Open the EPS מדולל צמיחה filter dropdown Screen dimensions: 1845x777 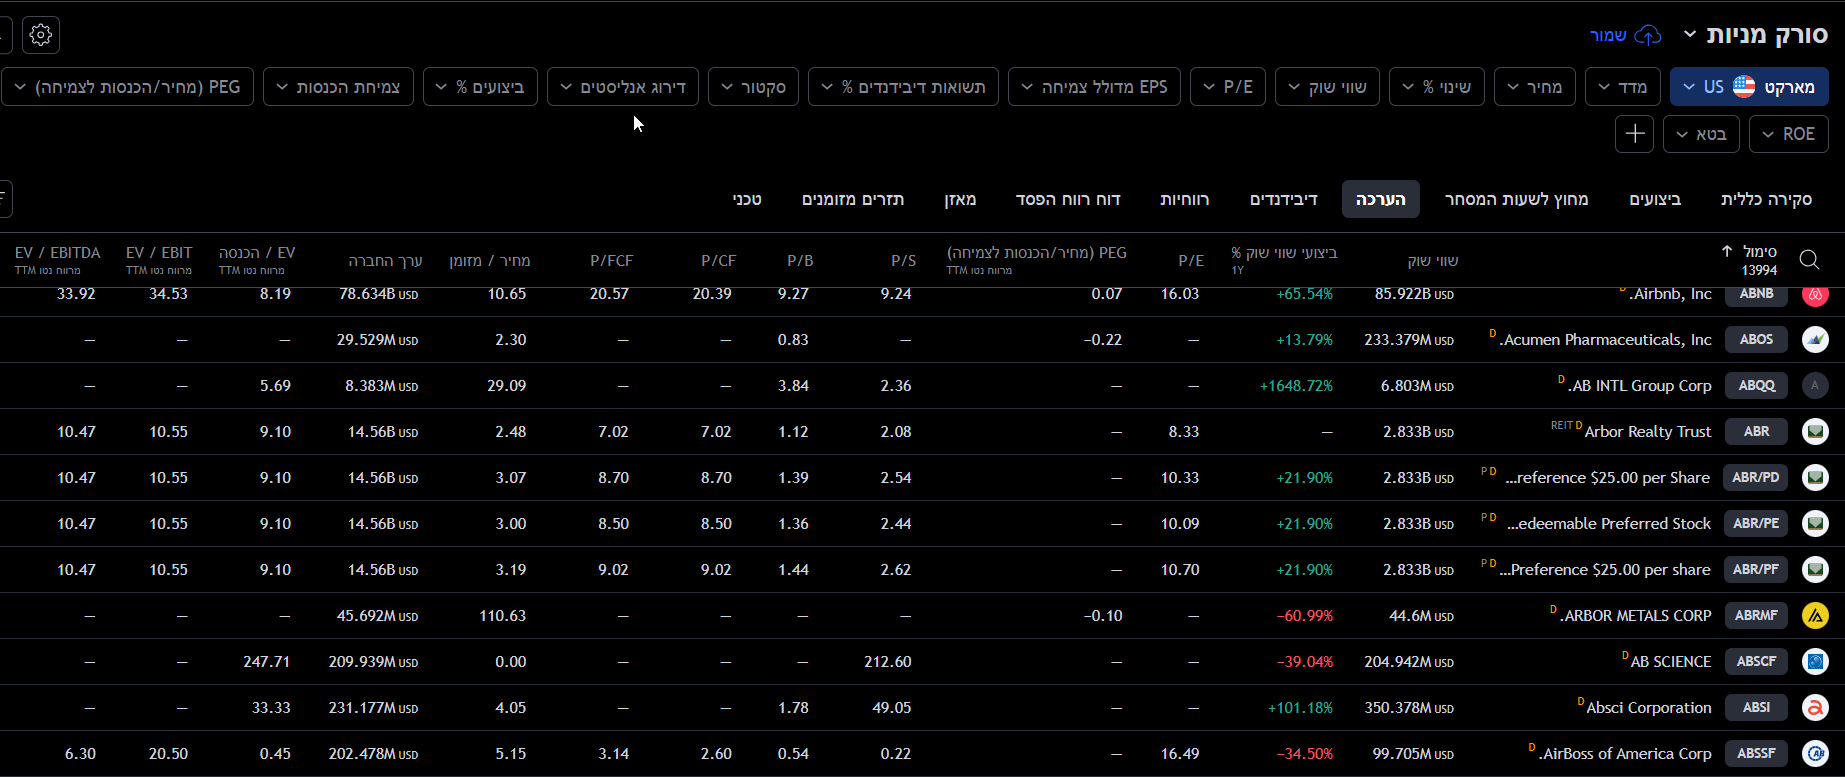tap(1095, 87)
